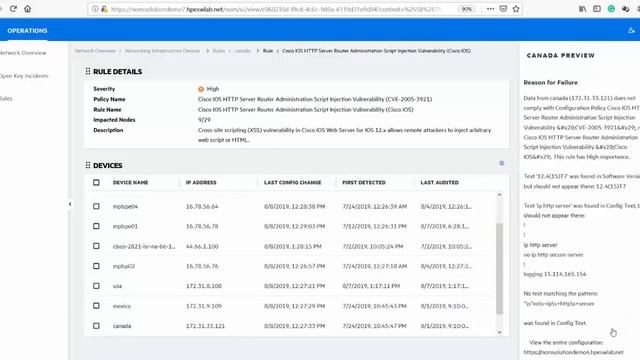
Task: Open the Devices table settings gear icon
Action: (x=502, y=163)
